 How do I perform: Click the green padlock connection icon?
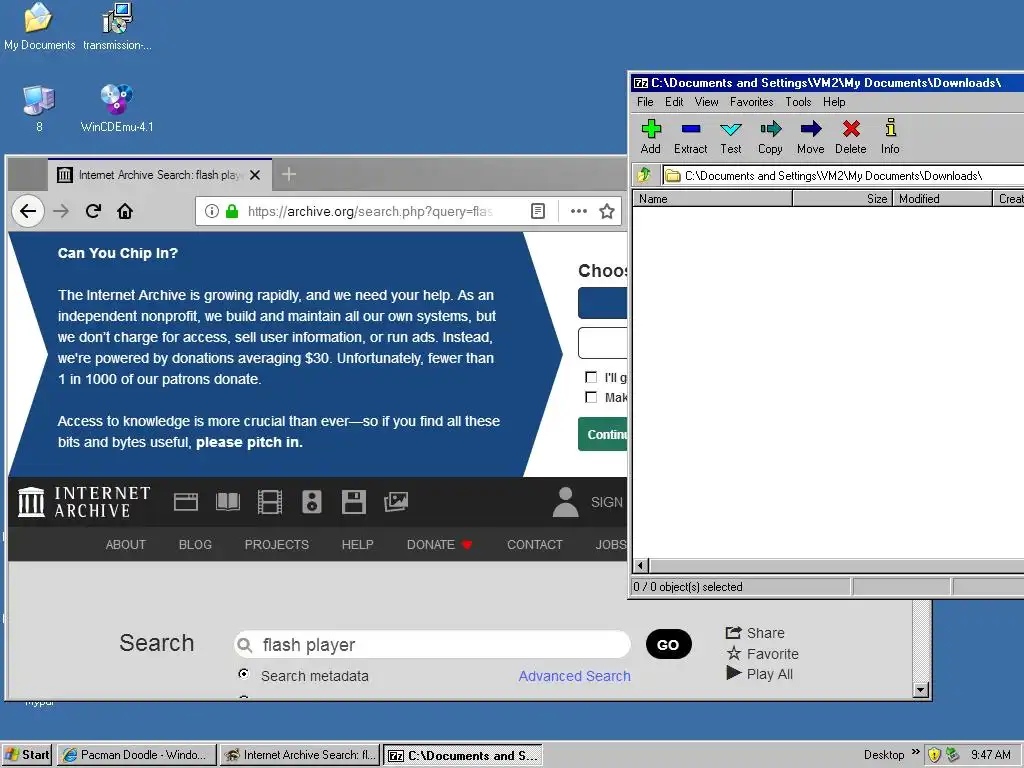tap(231, 211)
